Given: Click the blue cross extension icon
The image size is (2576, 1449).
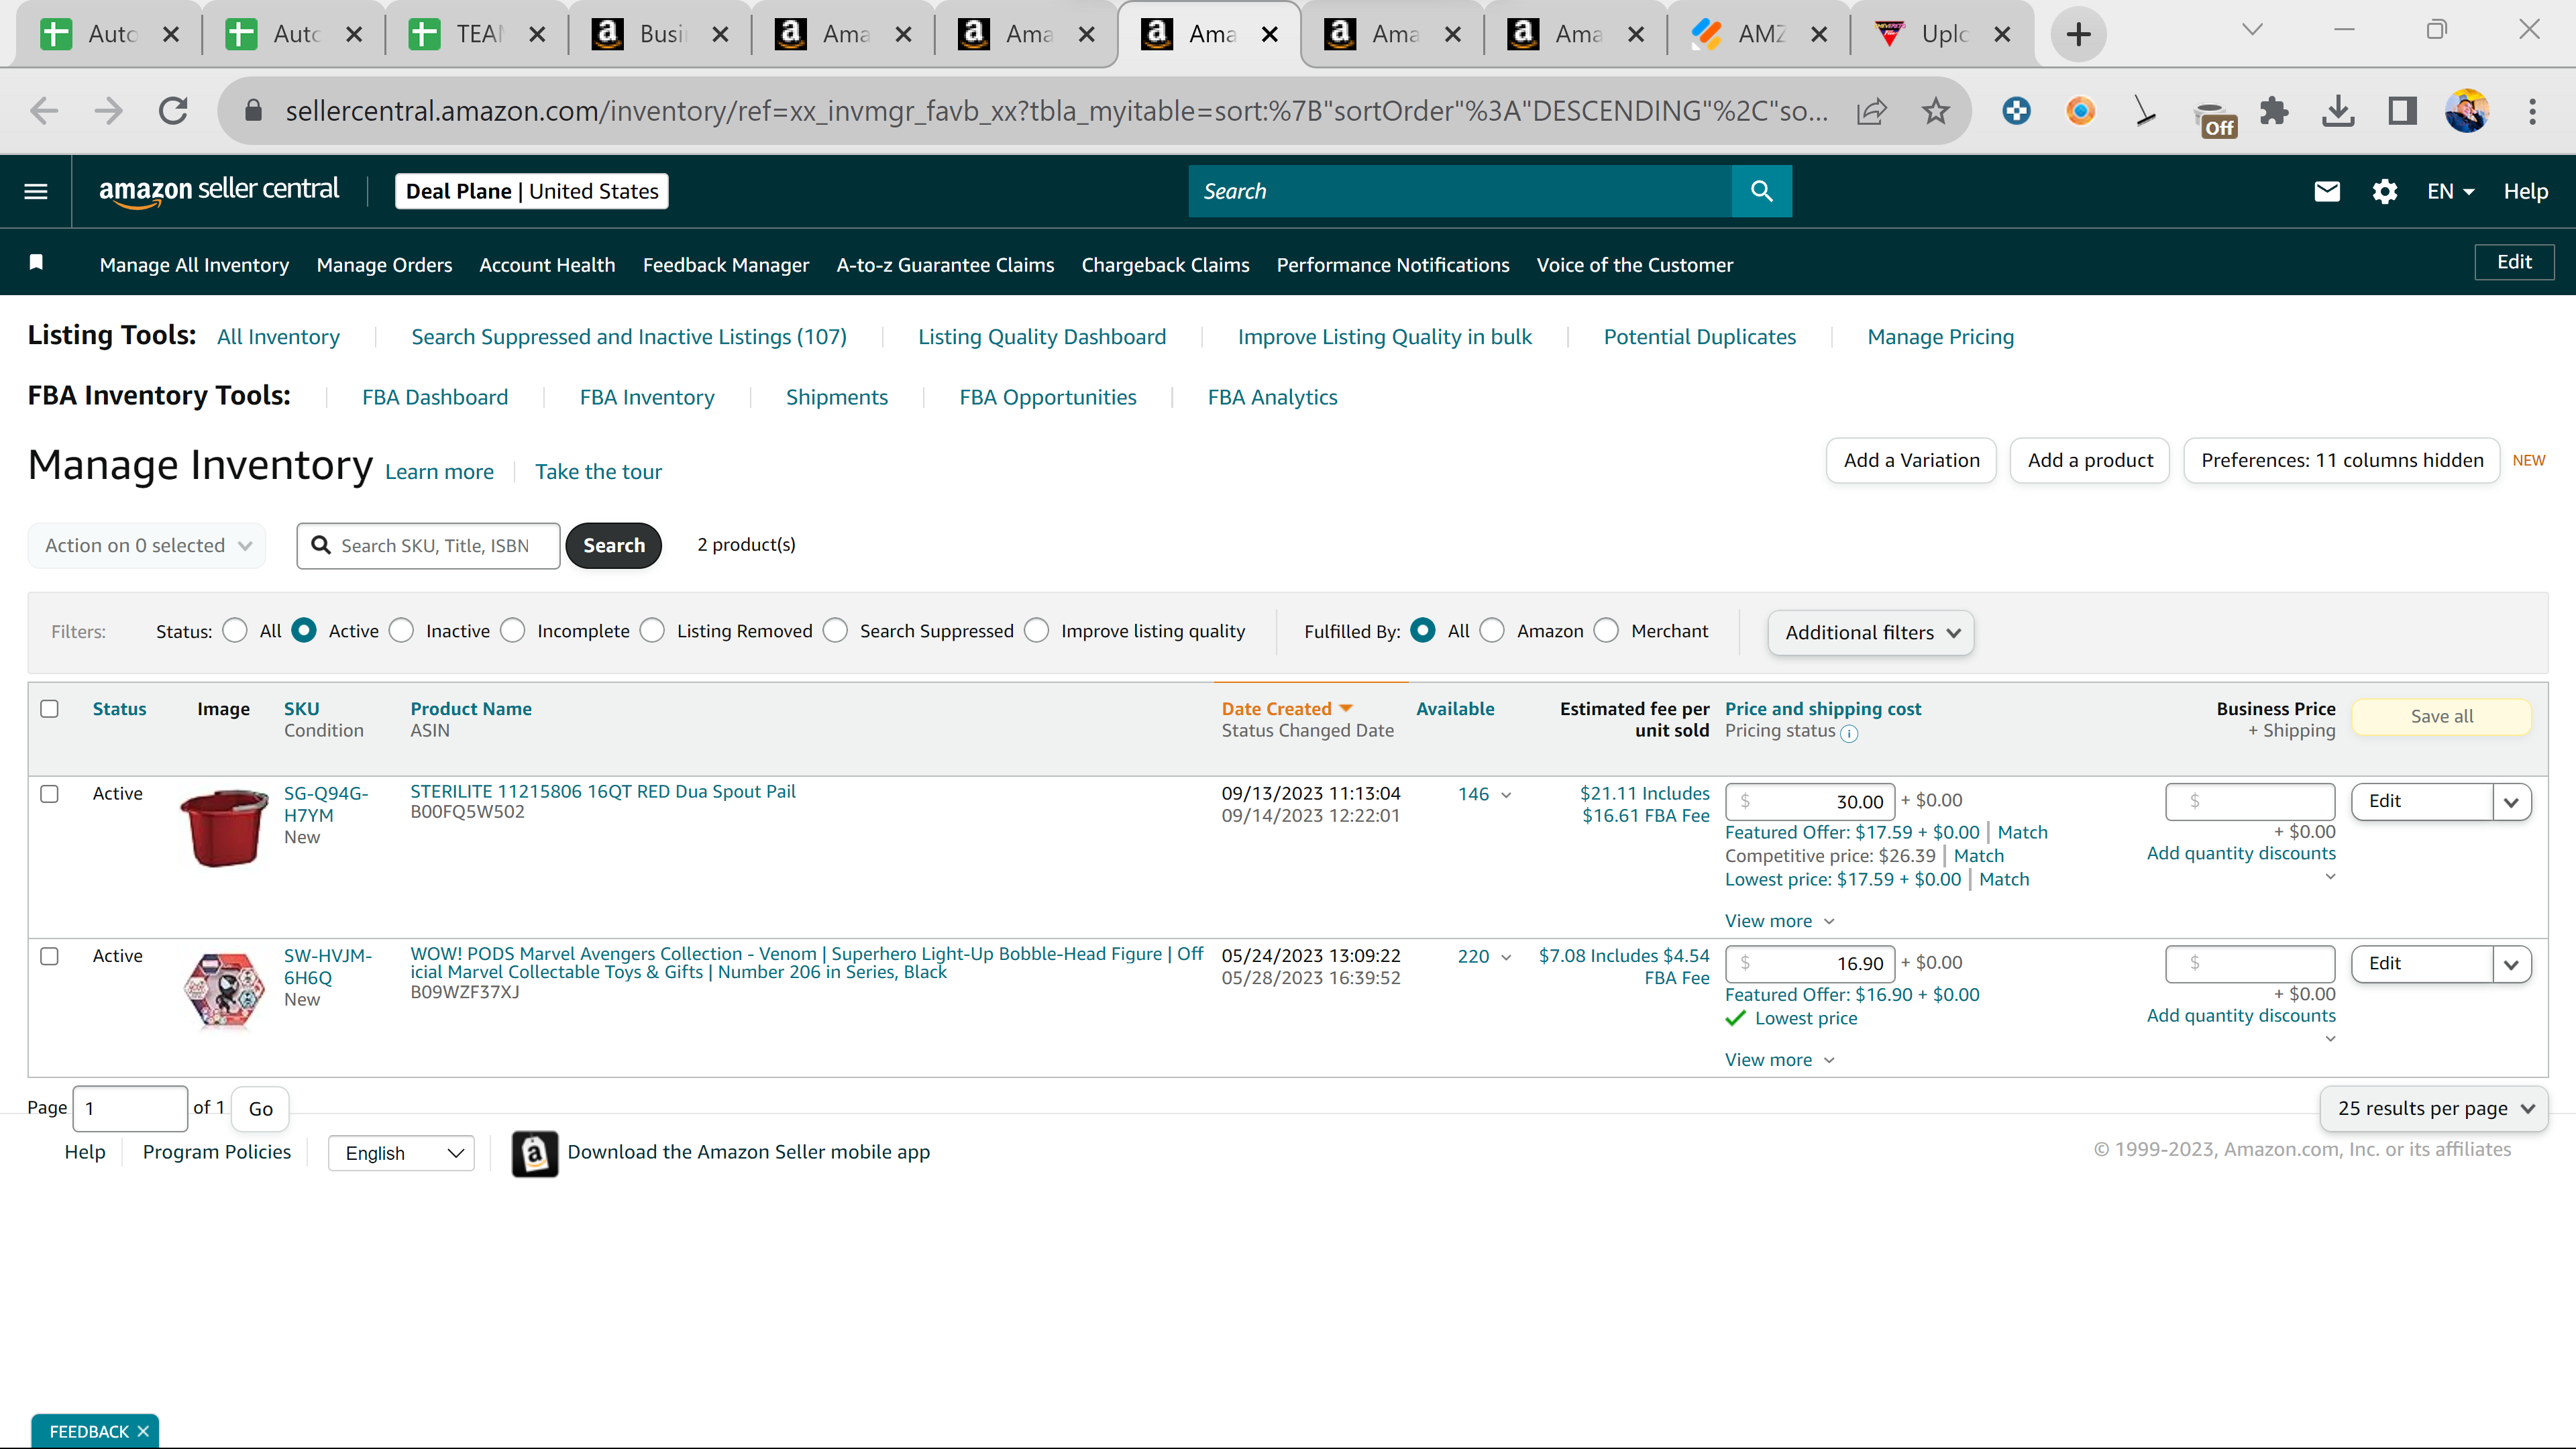Looking at the screenshot, I should tap(2016, 110).
